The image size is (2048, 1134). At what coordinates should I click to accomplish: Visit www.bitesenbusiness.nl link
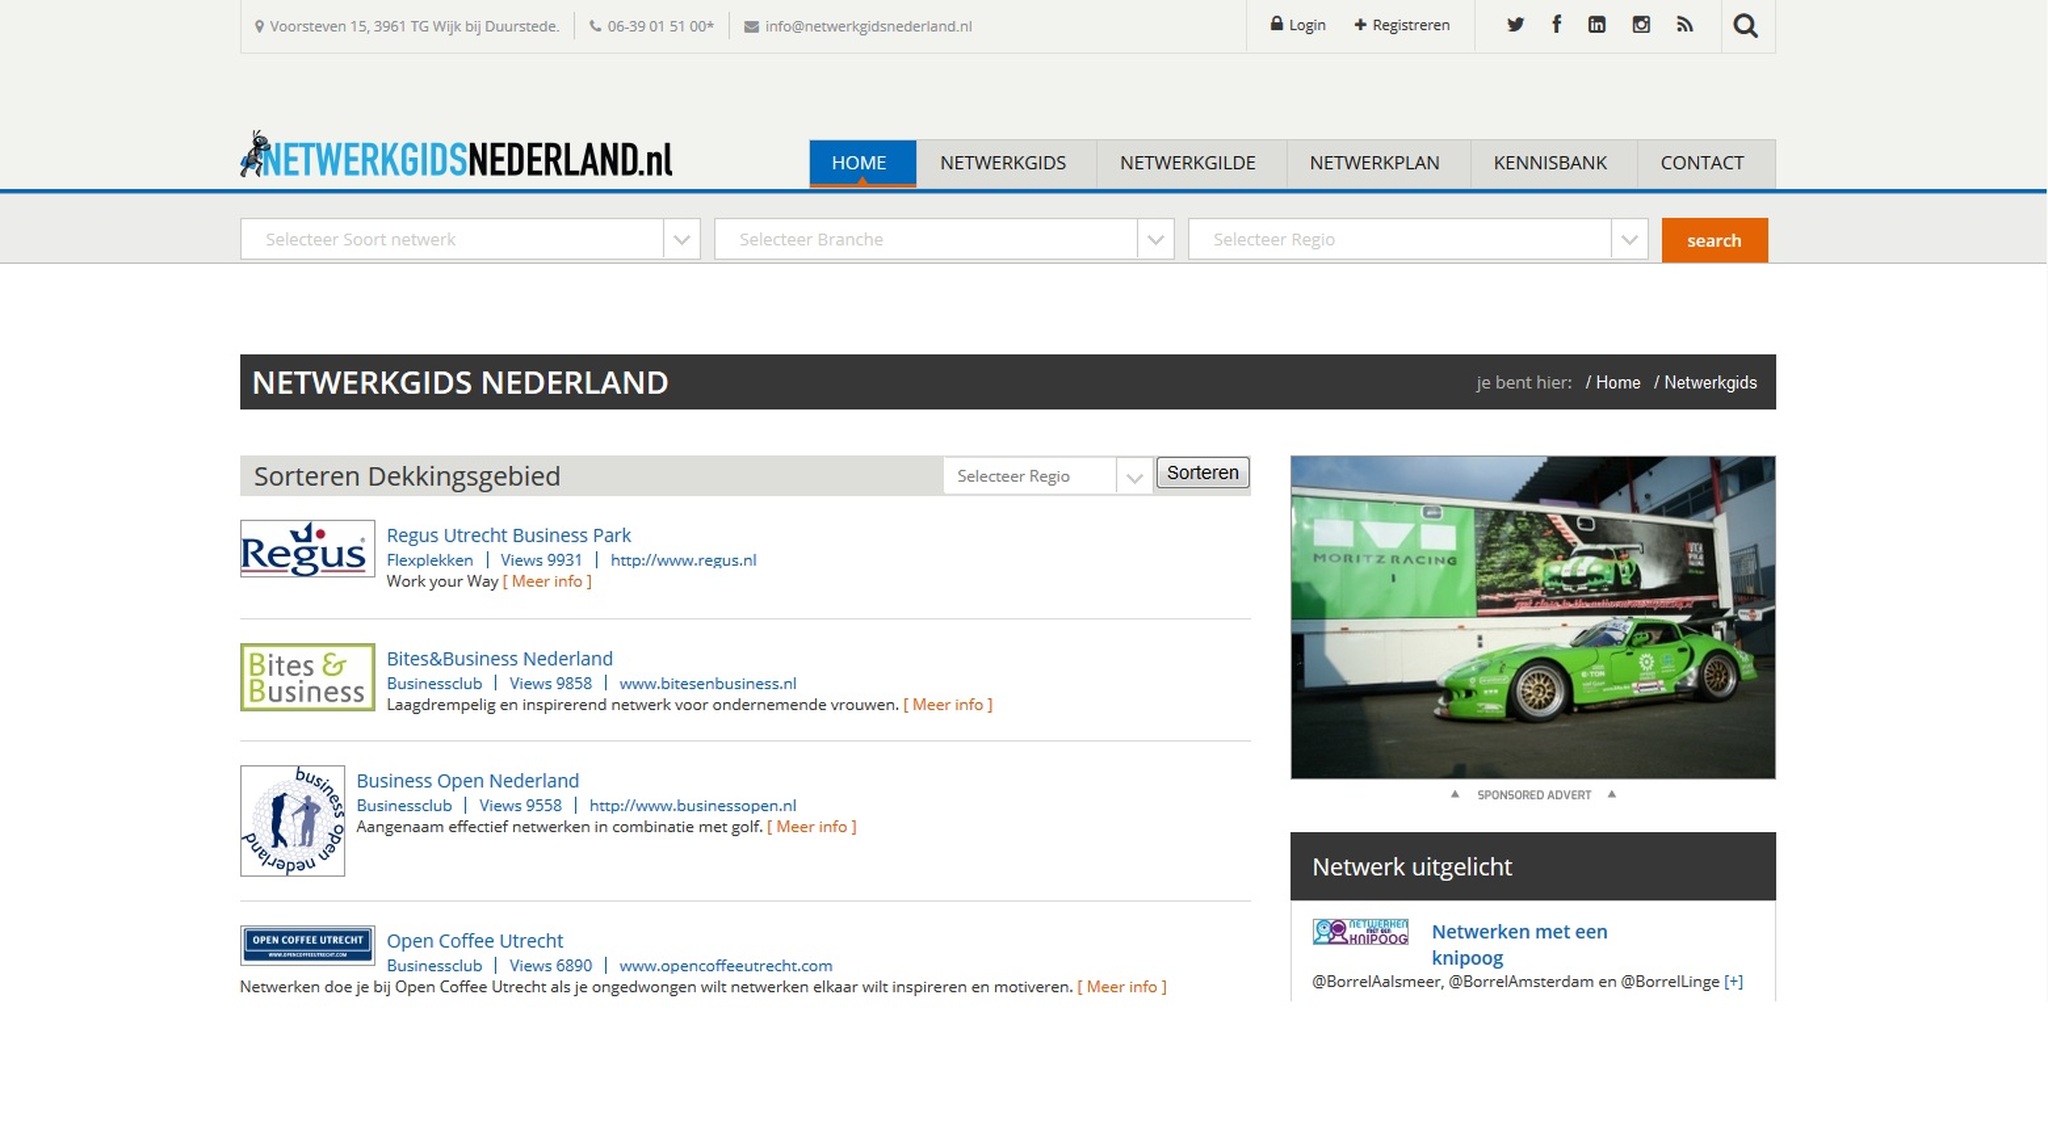[x=708, y=684]
